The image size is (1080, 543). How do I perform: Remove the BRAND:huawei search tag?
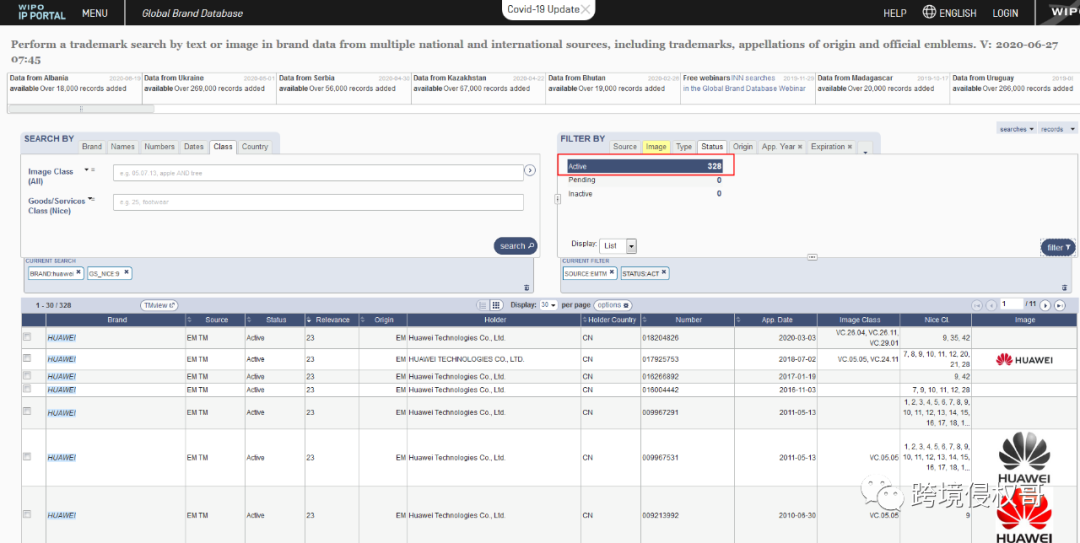pos(79,272)
